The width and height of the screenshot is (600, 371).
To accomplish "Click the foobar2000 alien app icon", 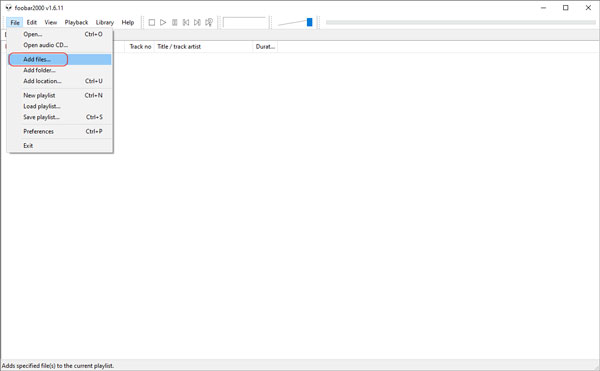I will pyautogui.click(x=8, y=8).
